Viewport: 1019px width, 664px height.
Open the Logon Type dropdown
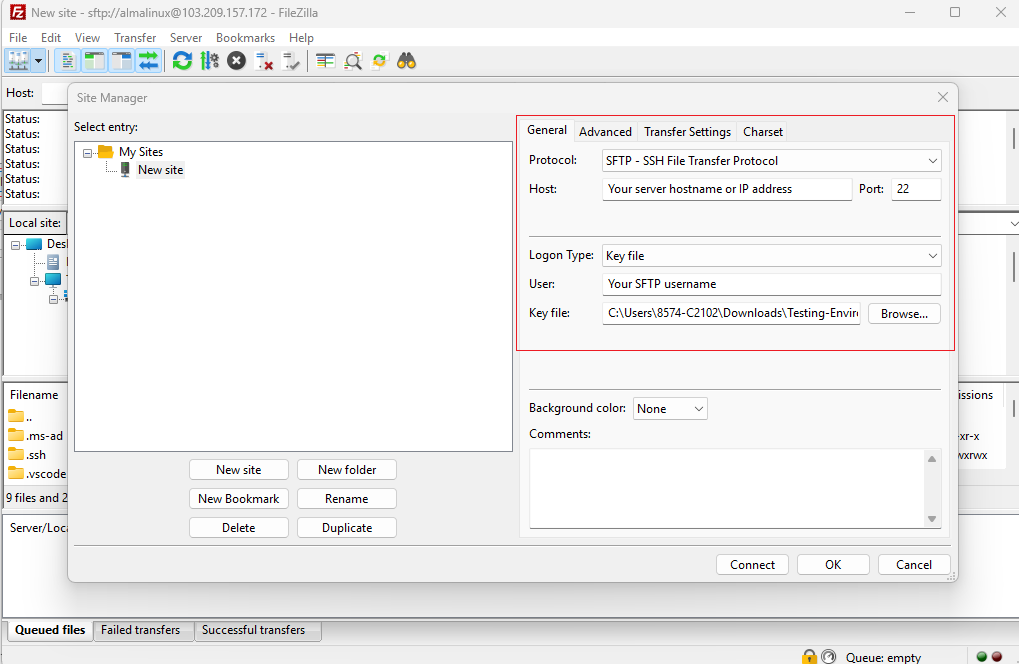tap(771, 255)
